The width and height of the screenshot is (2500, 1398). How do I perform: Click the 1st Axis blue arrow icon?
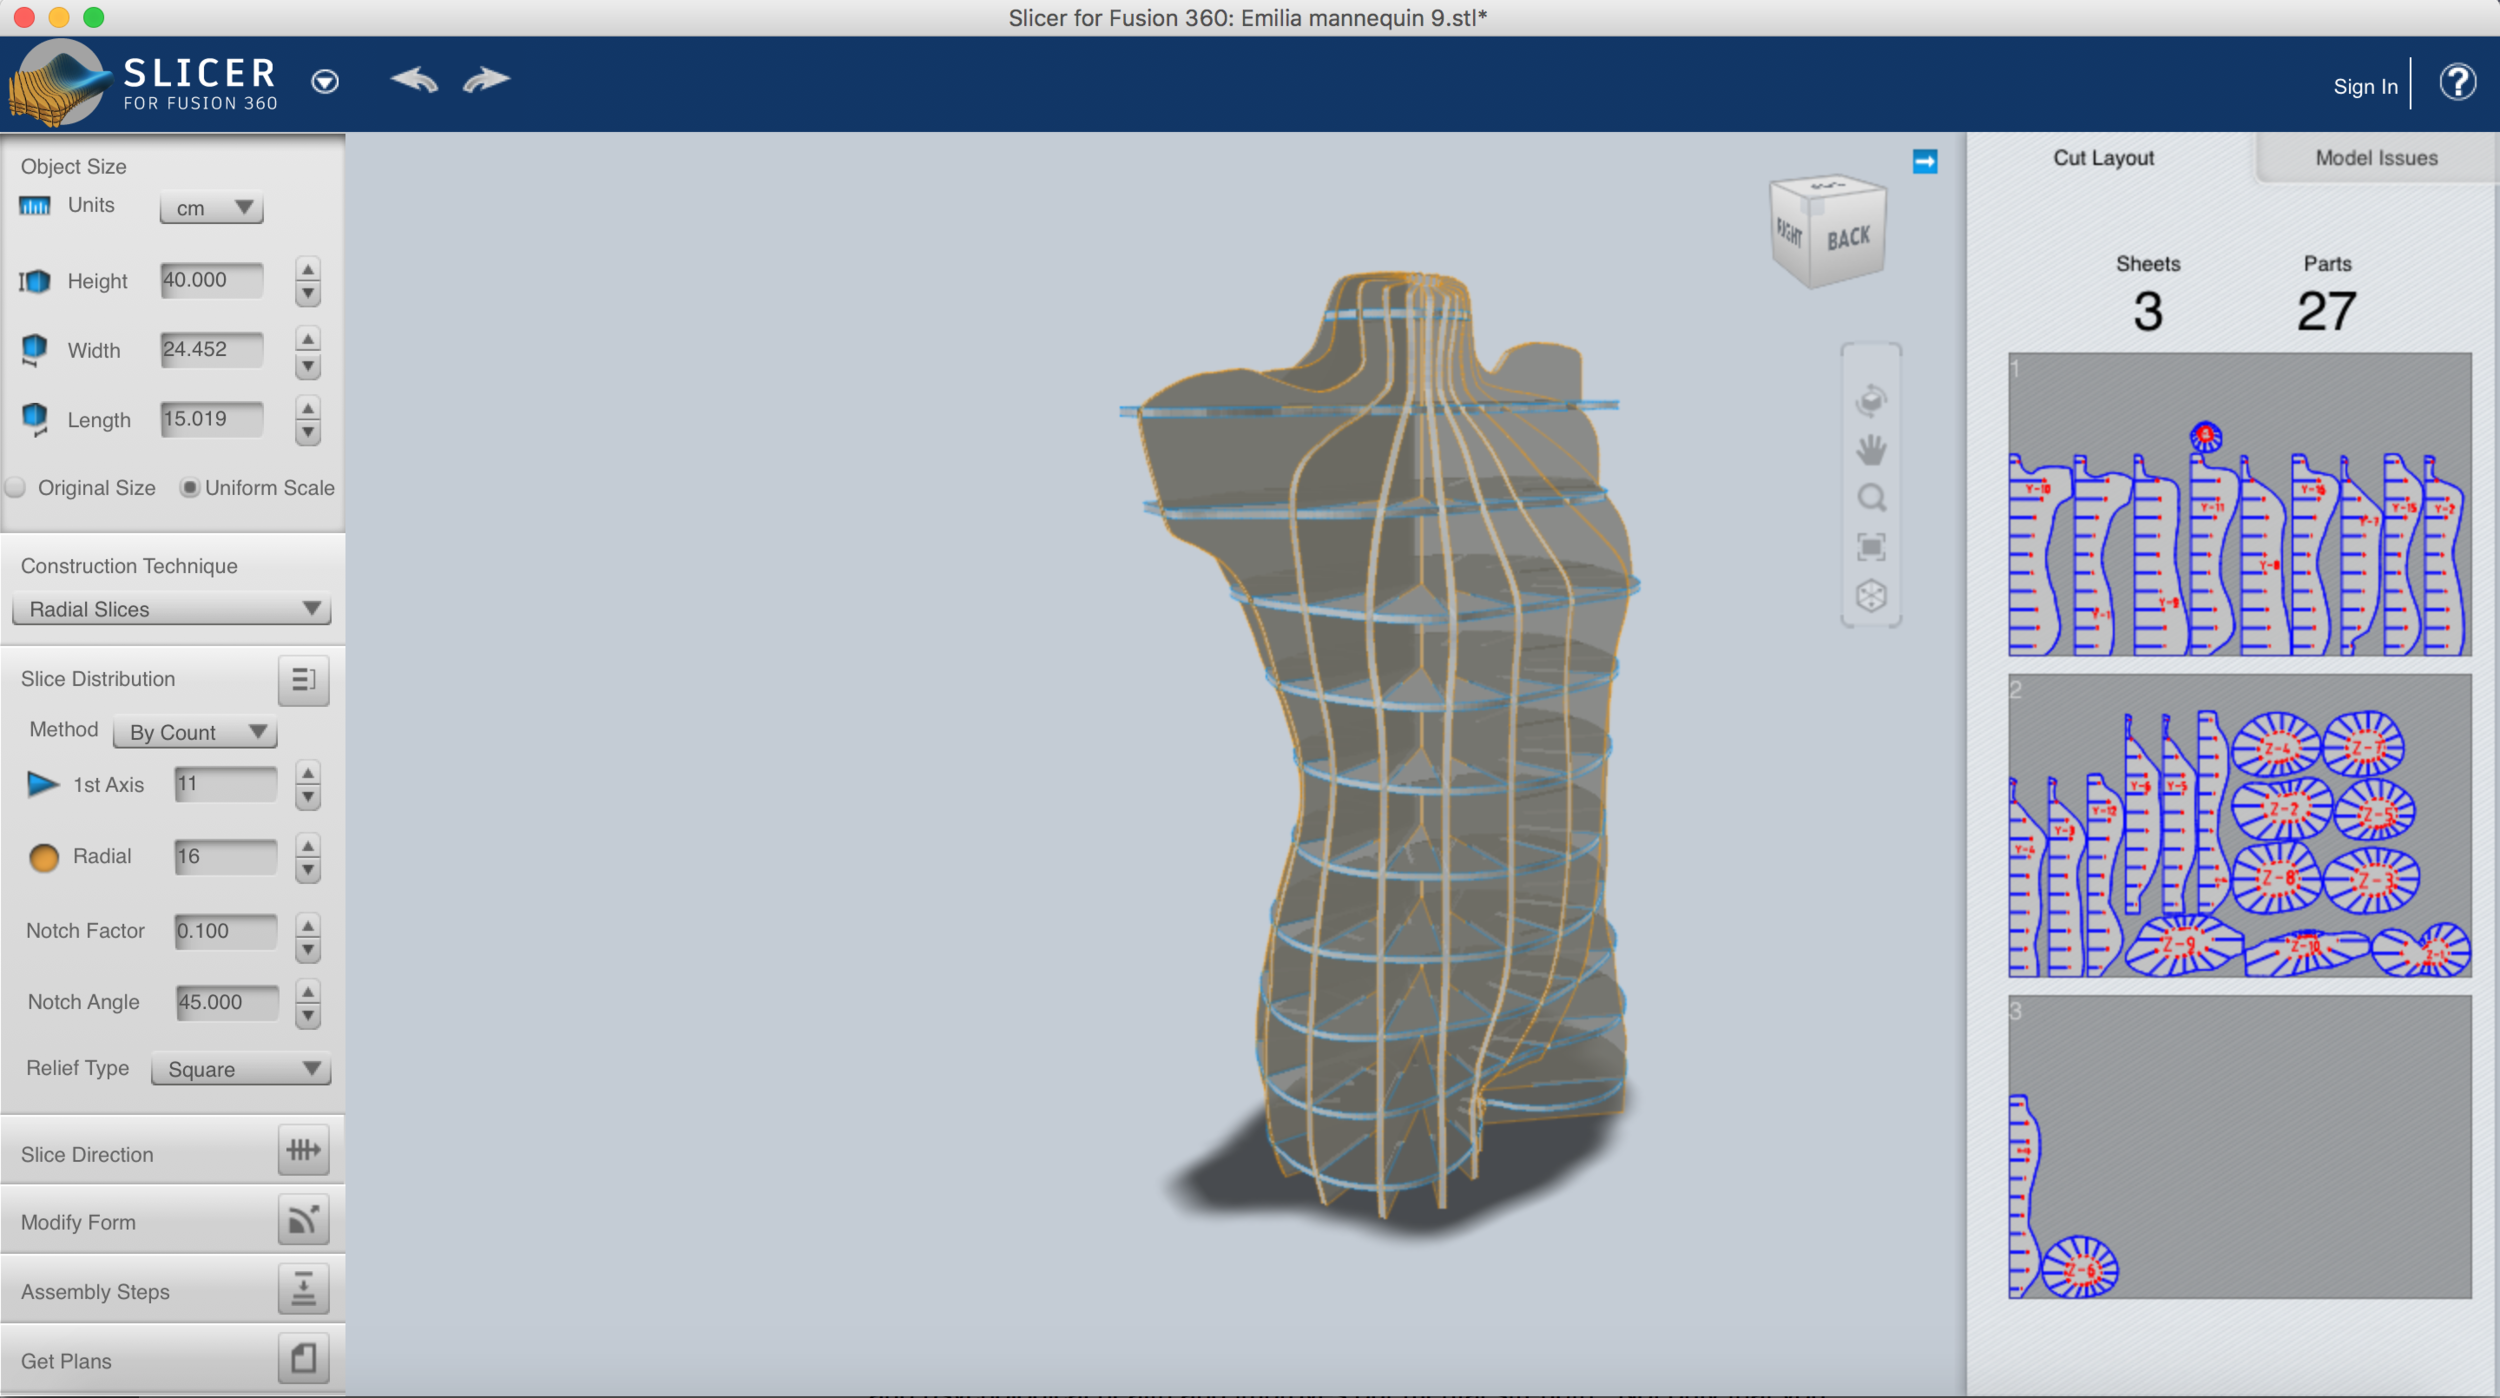(42, 785)
